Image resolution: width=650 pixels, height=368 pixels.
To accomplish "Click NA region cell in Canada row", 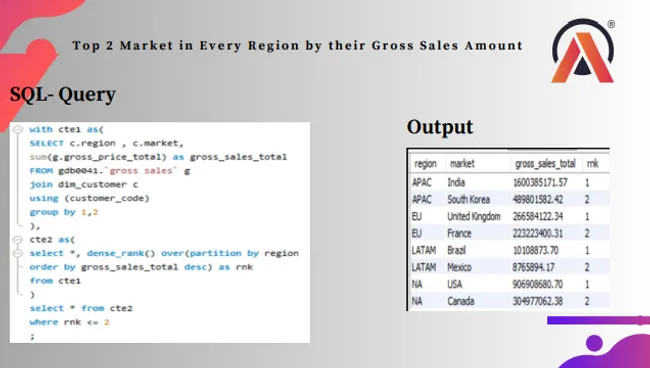I will tap(417, 301).
